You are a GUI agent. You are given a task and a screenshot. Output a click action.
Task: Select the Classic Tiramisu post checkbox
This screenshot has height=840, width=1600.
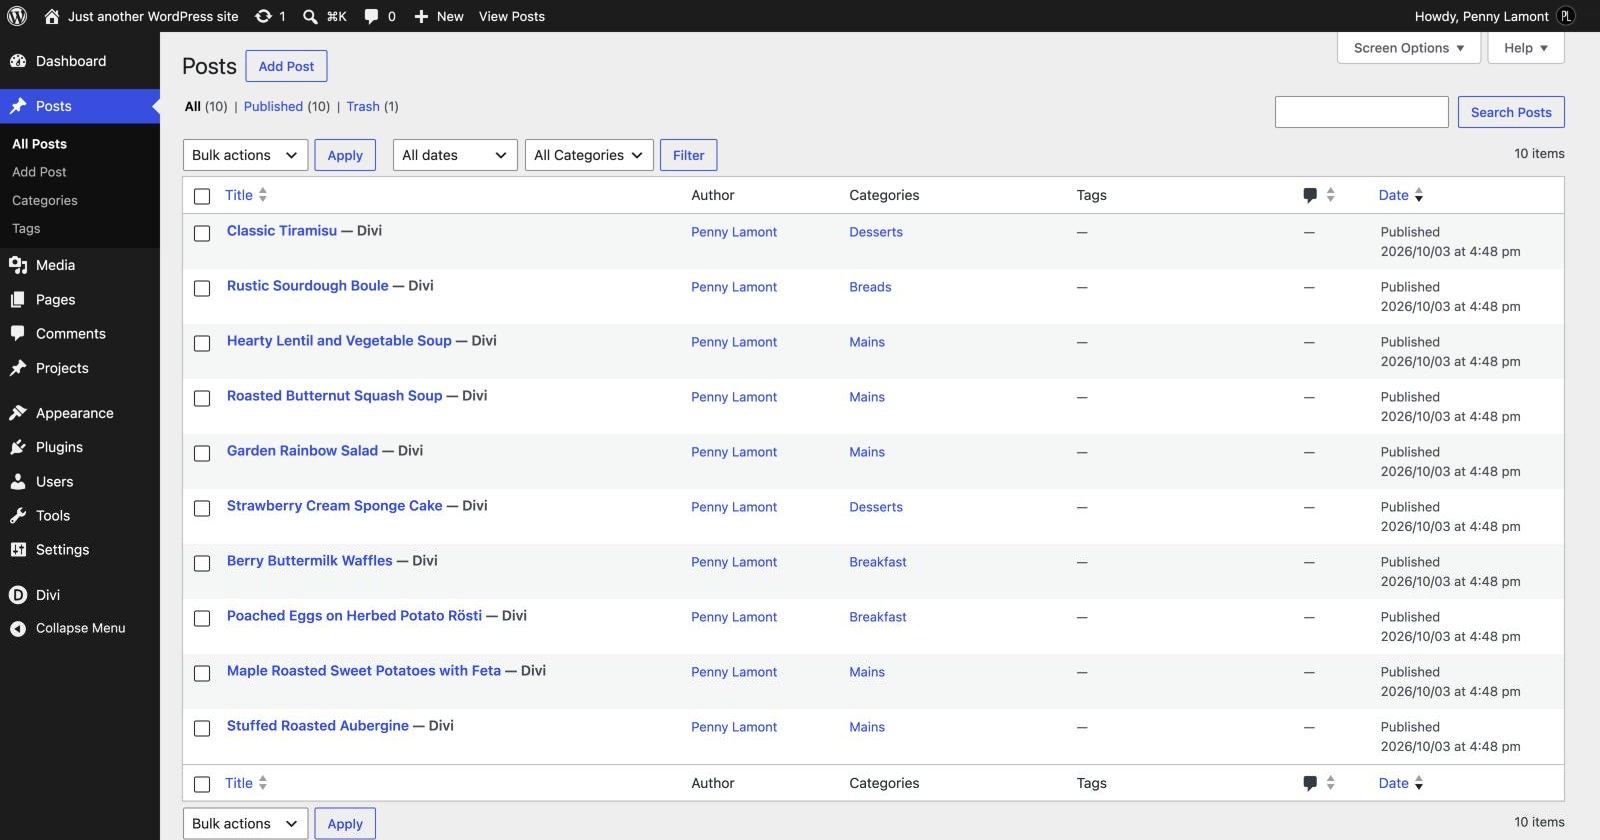click(x=202, y=233)
